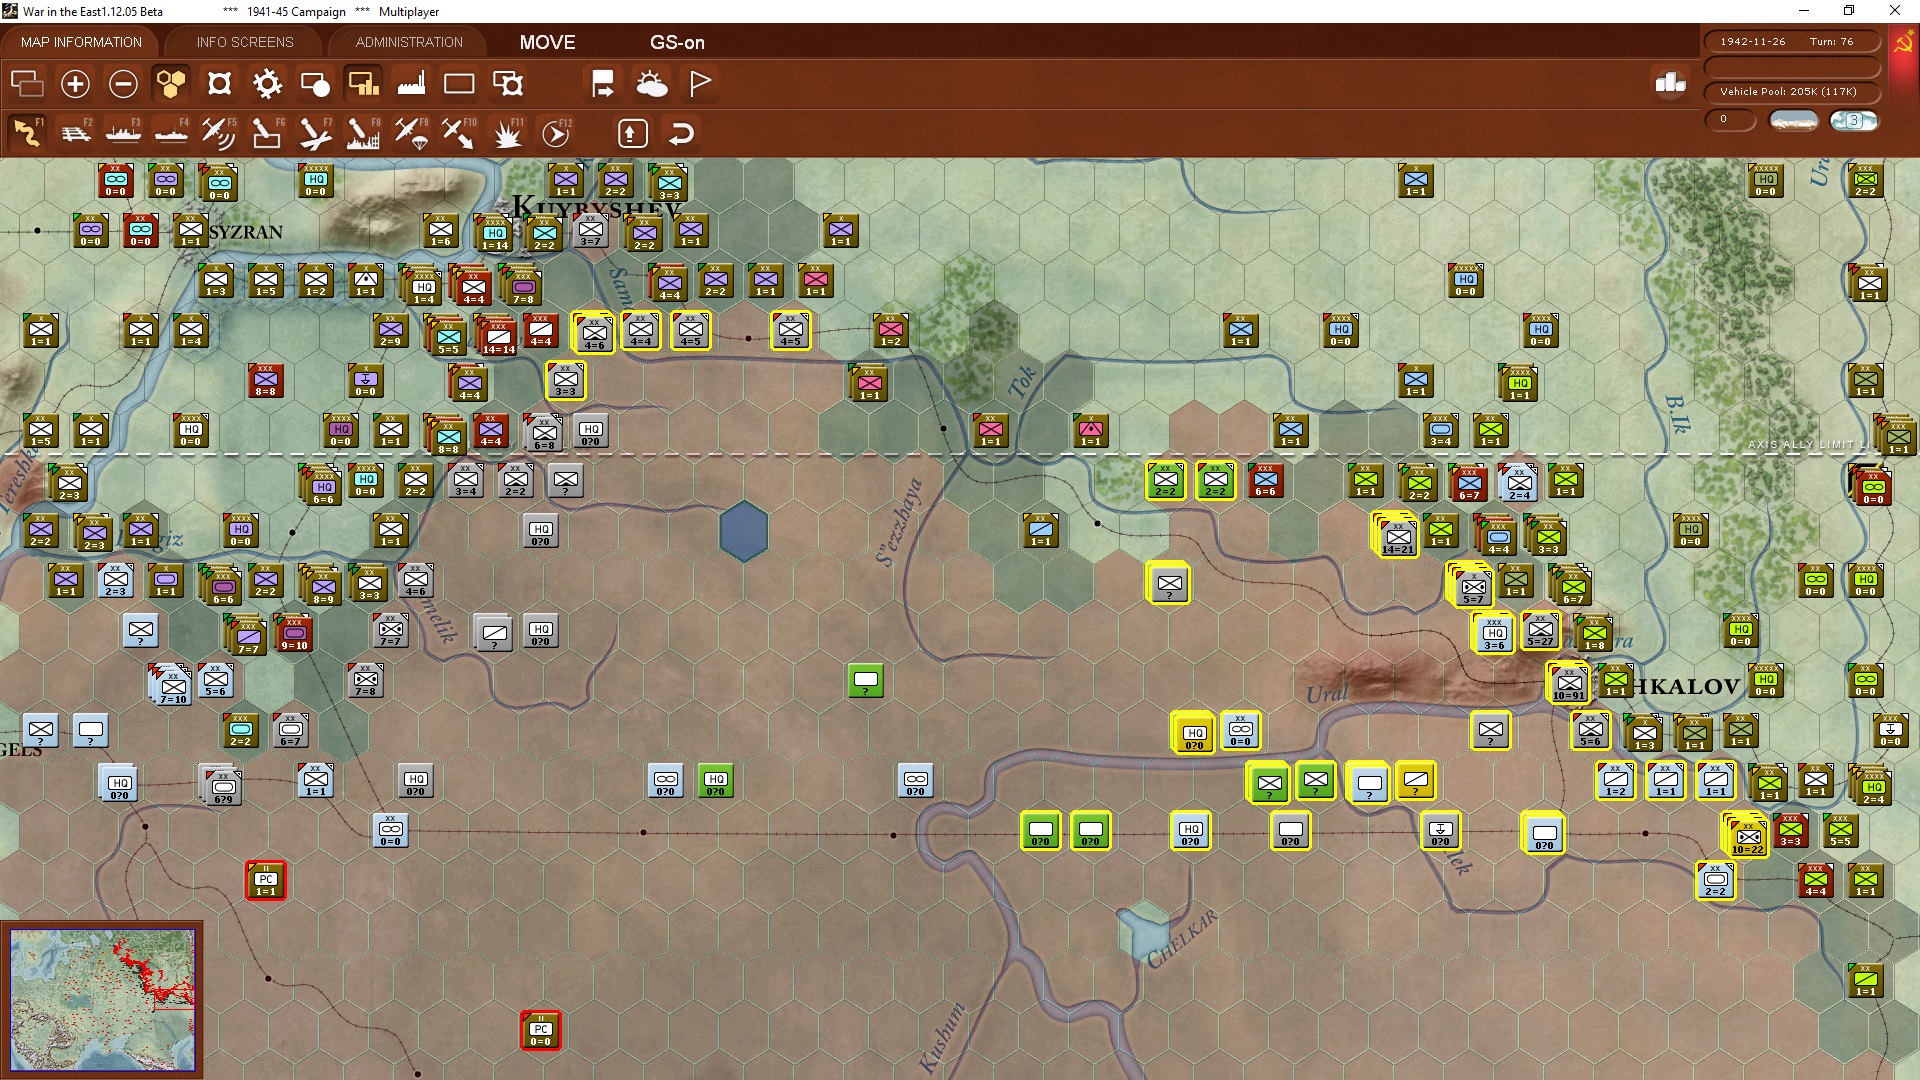Click the undo move arrow
The image size is (1920, 1080).
681,133
